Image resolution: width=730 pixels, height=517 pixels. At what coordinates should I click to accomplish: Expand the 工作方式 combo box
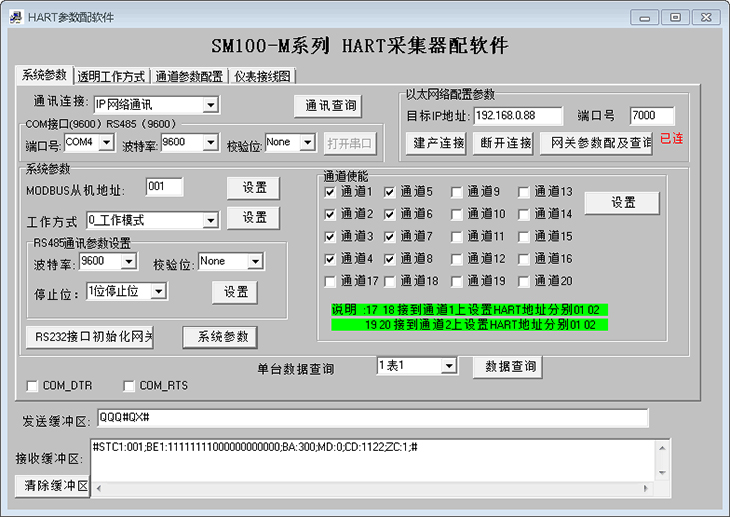pyautogui.click(x=210, y=220)
